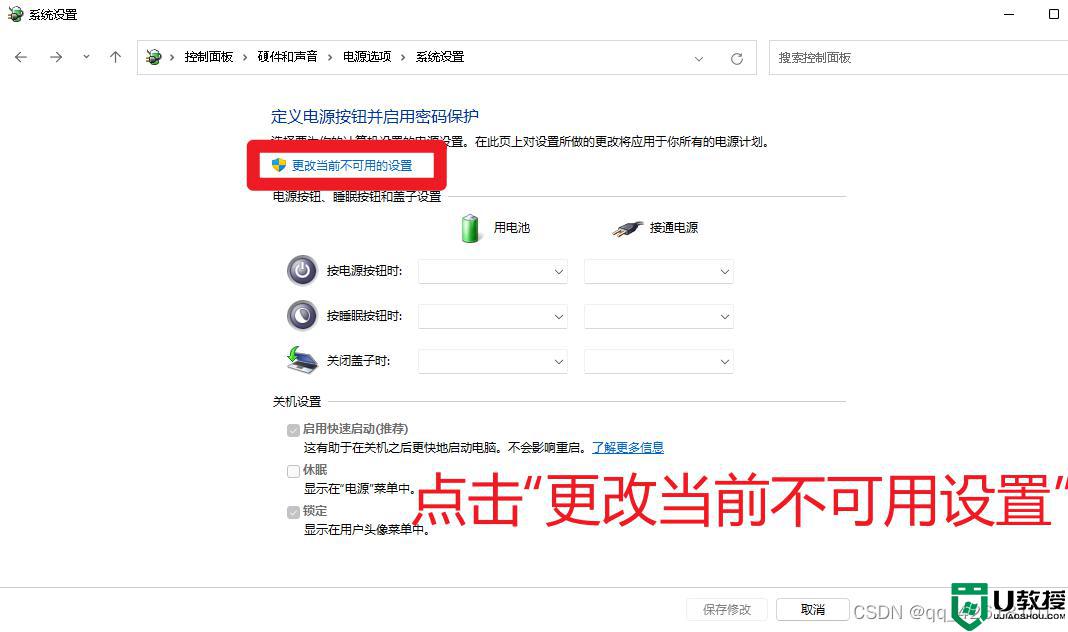
Task: Toggle the 锁定 checkbox
Action: (x=294, y=511)
